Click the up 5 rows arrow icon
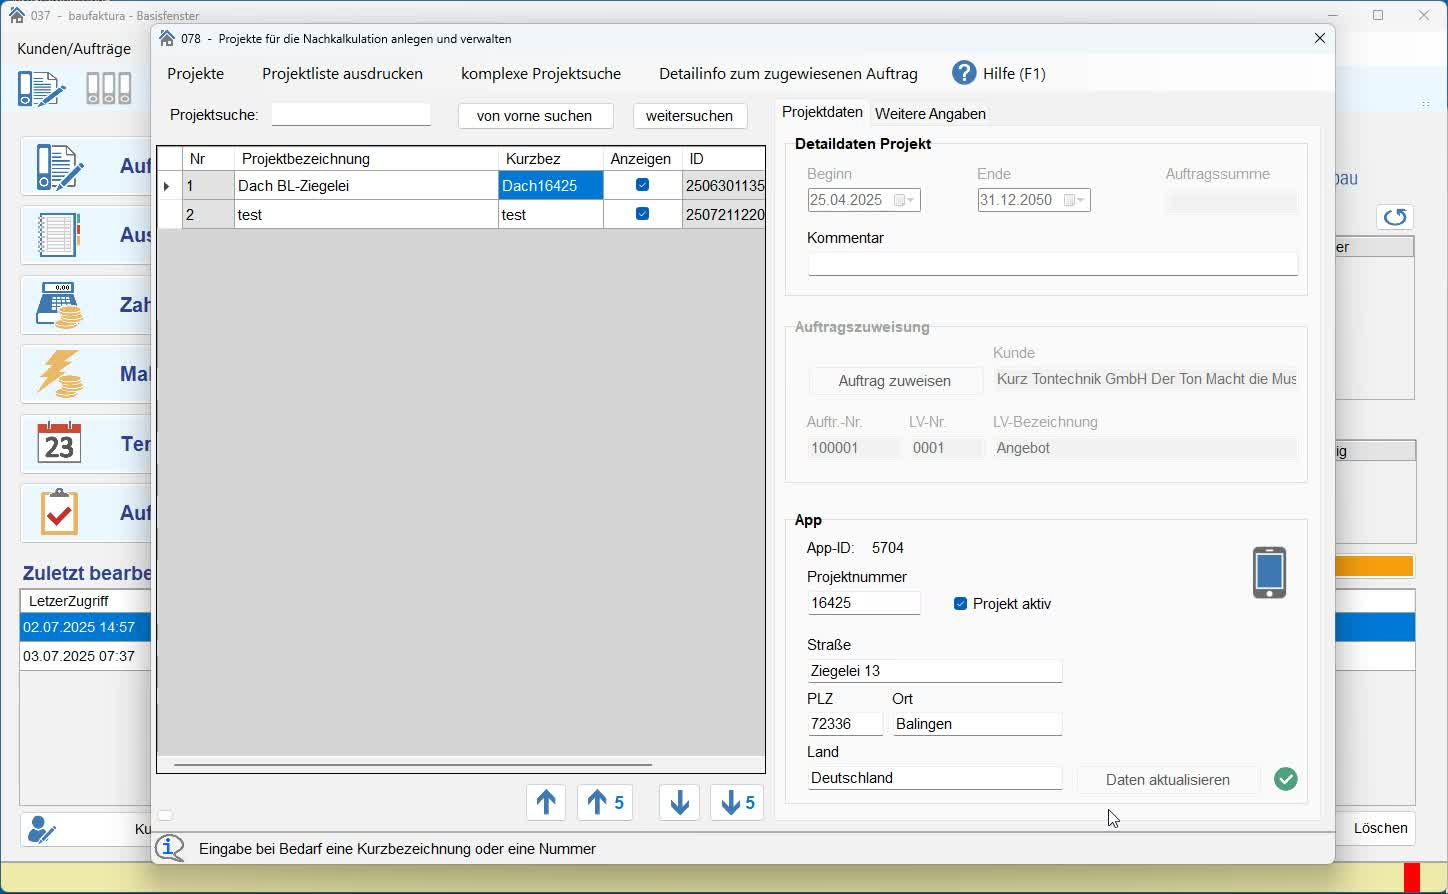 [606, 803]
